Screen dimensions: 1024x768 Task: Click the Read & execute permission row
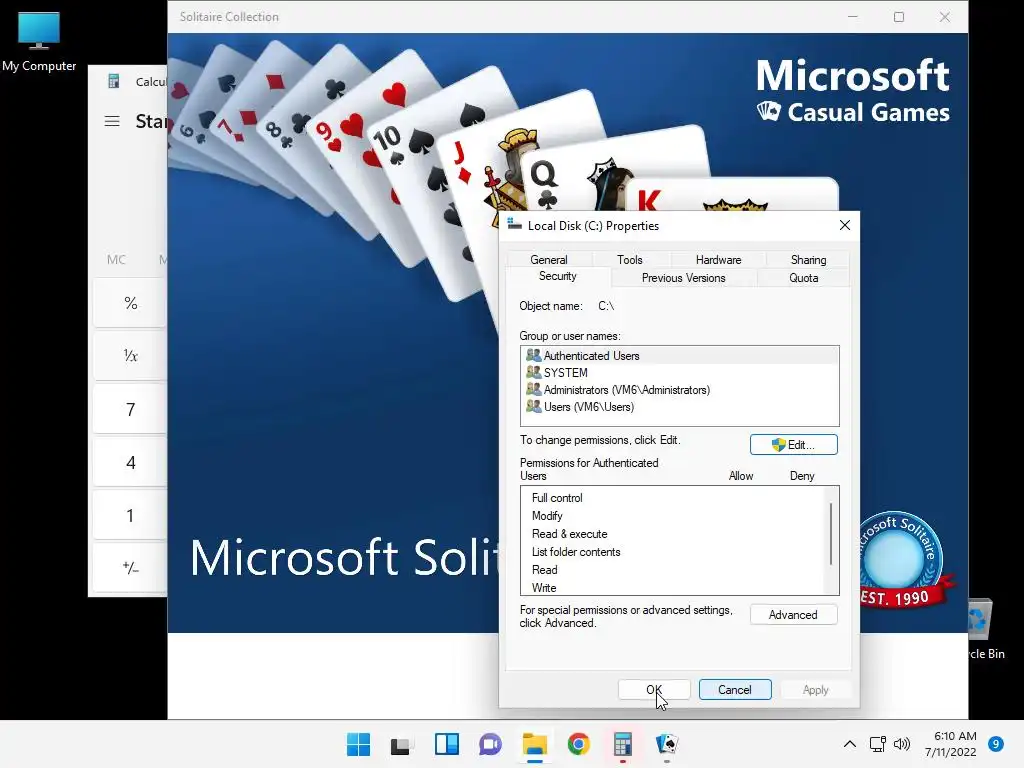tap(675, 534)
